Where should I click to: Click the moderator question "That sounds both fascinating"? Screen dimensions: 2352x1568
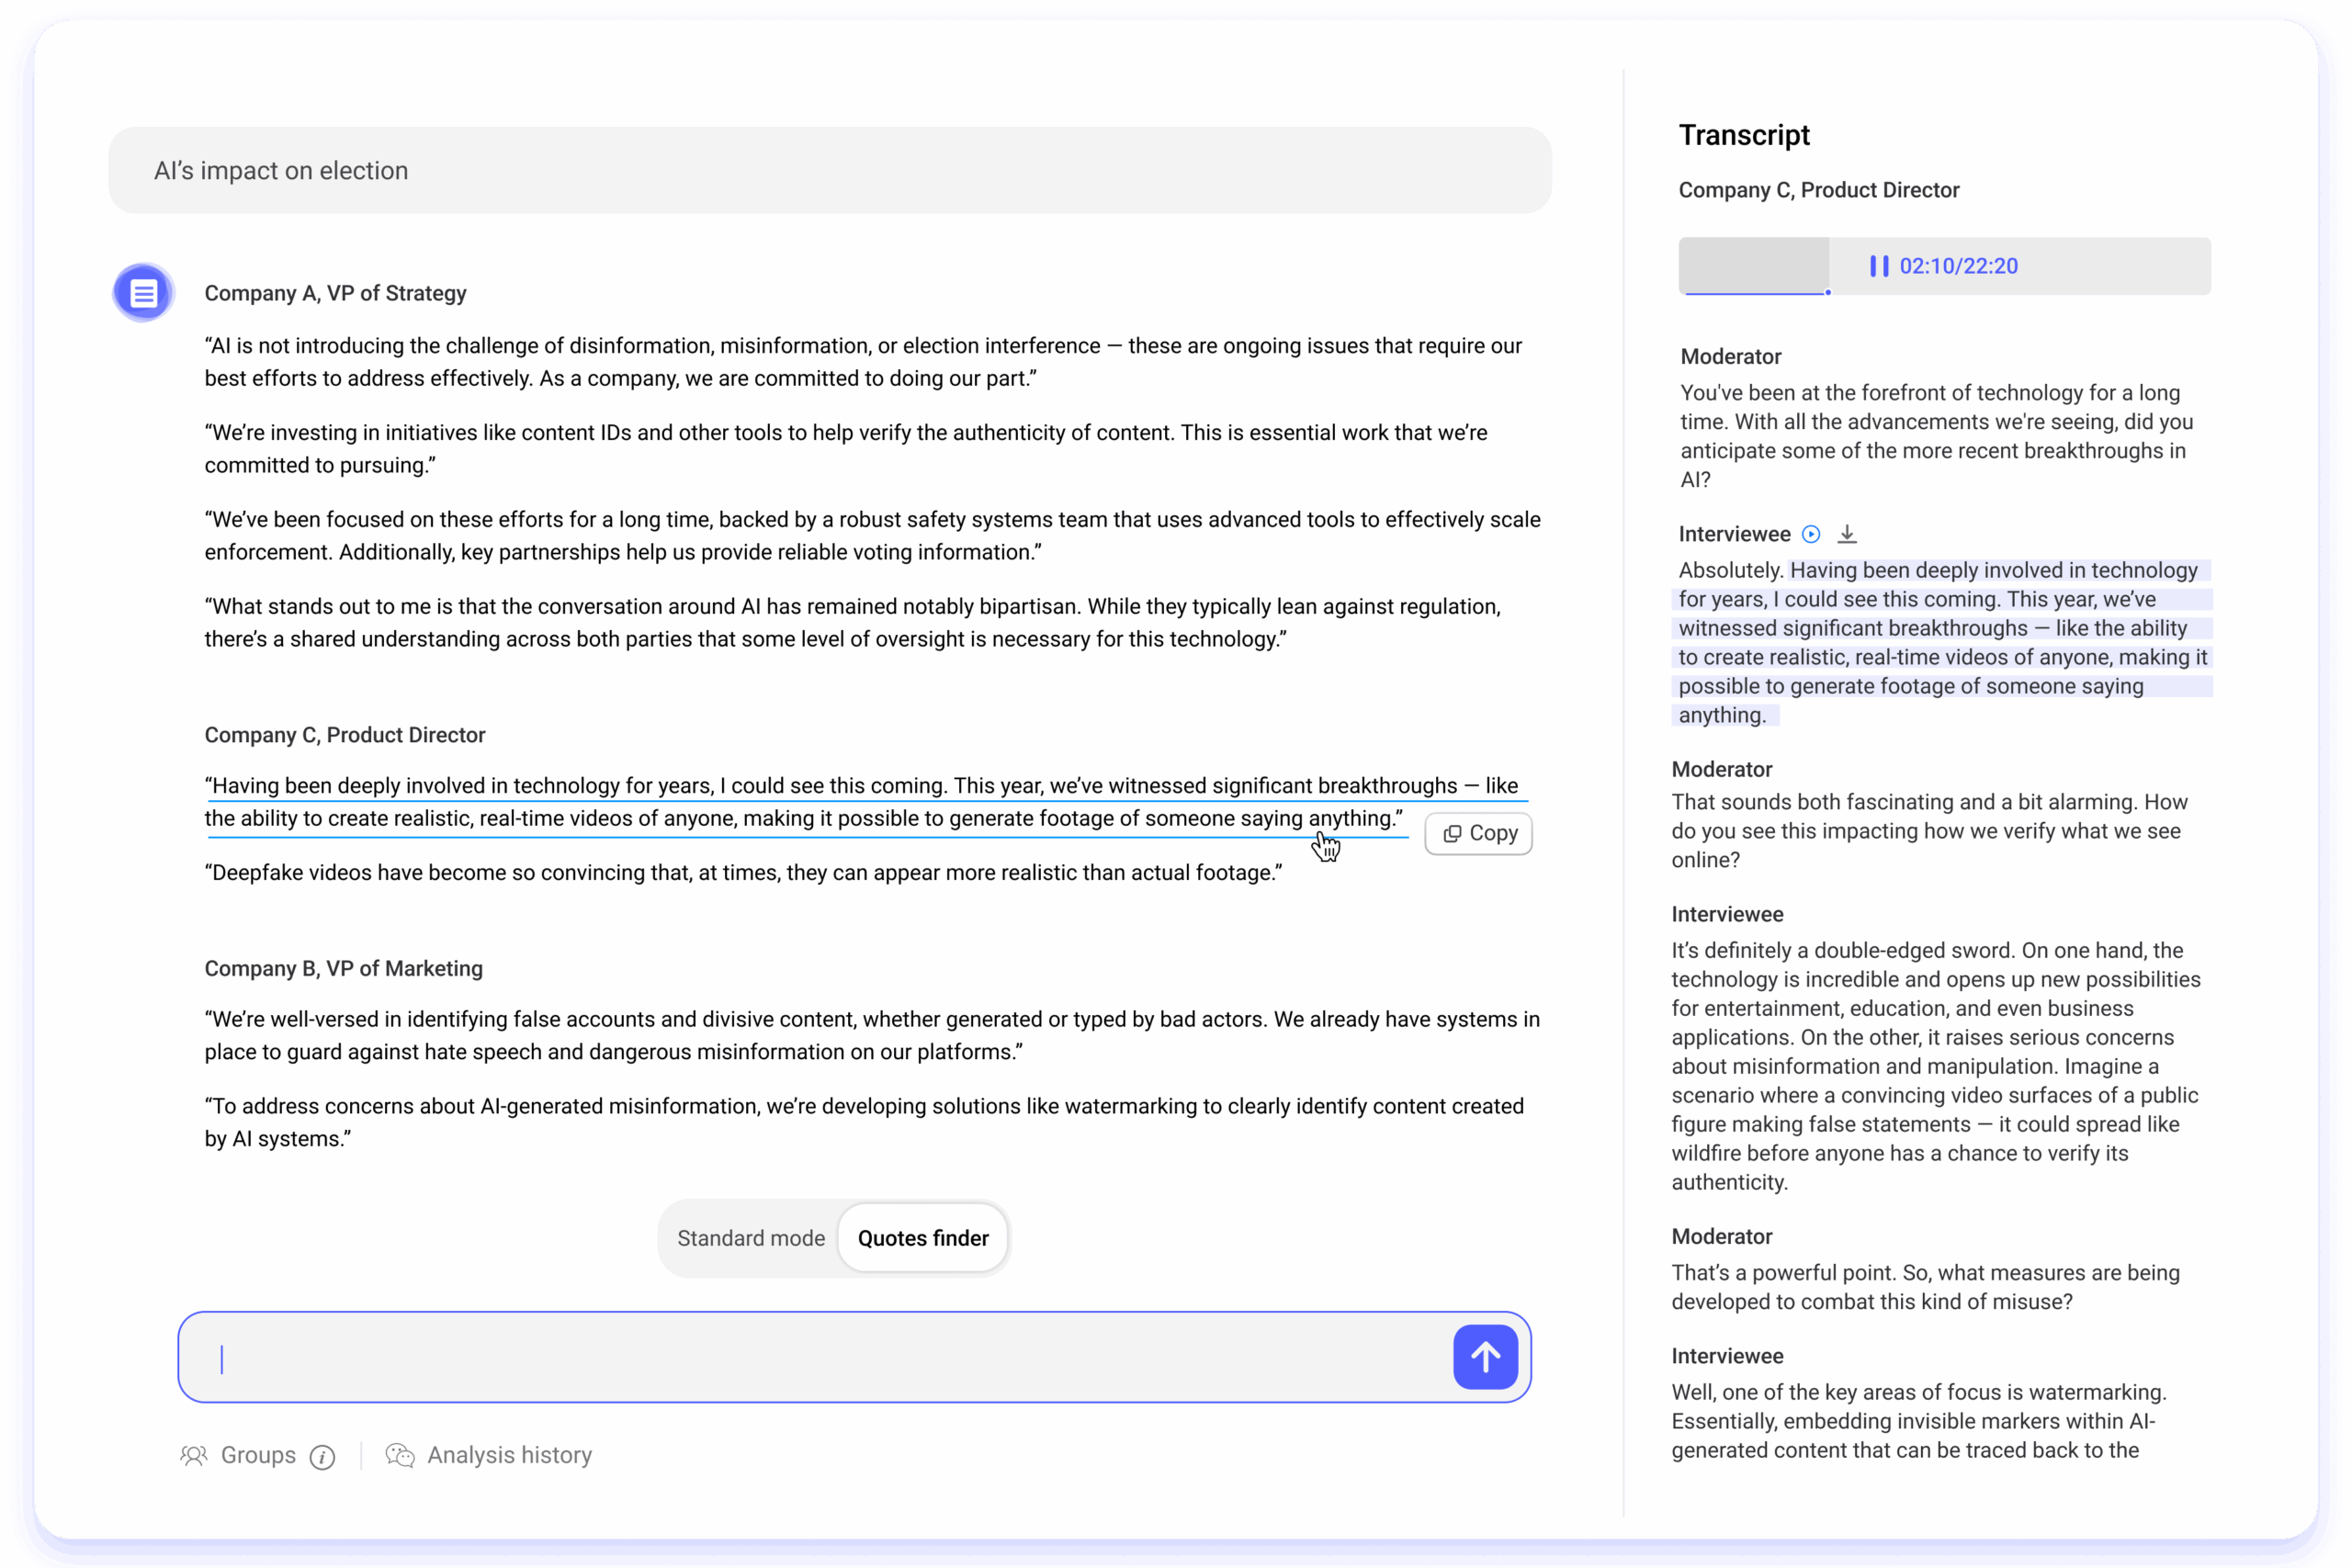click(x=1929, y=831)
